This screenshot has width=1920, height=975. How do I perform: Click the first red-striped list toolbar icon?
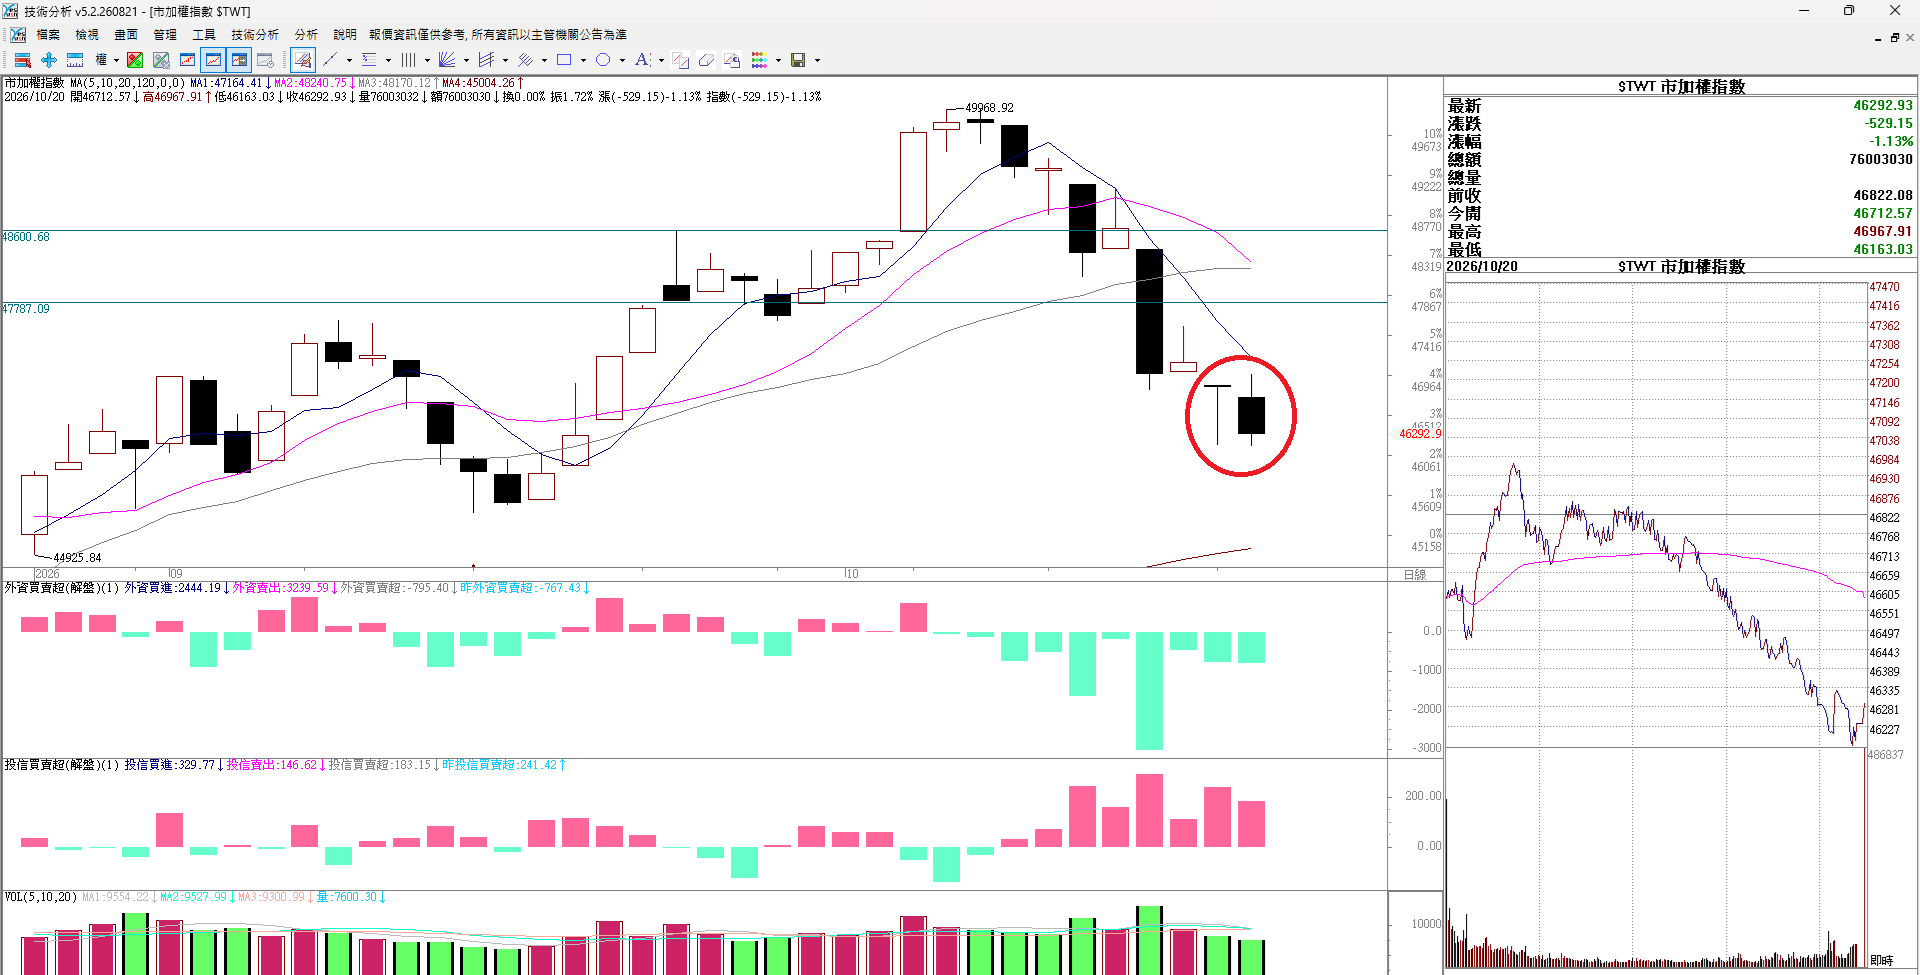pos(22,60)
